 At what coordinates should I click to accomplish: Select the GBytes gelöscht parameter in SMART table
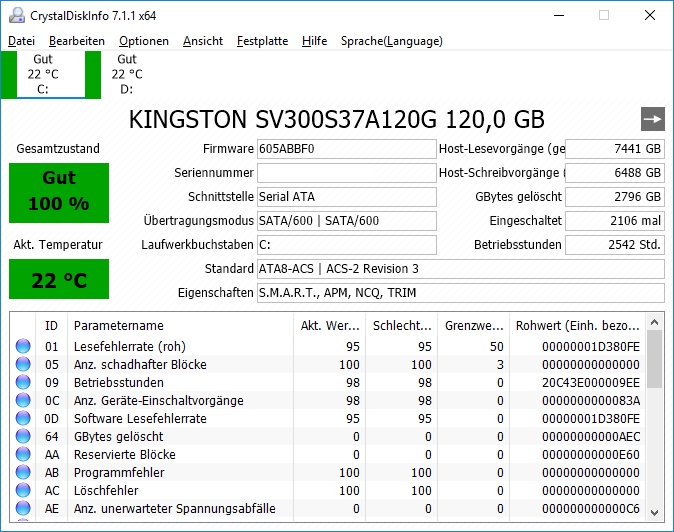(x=119, y=437)
